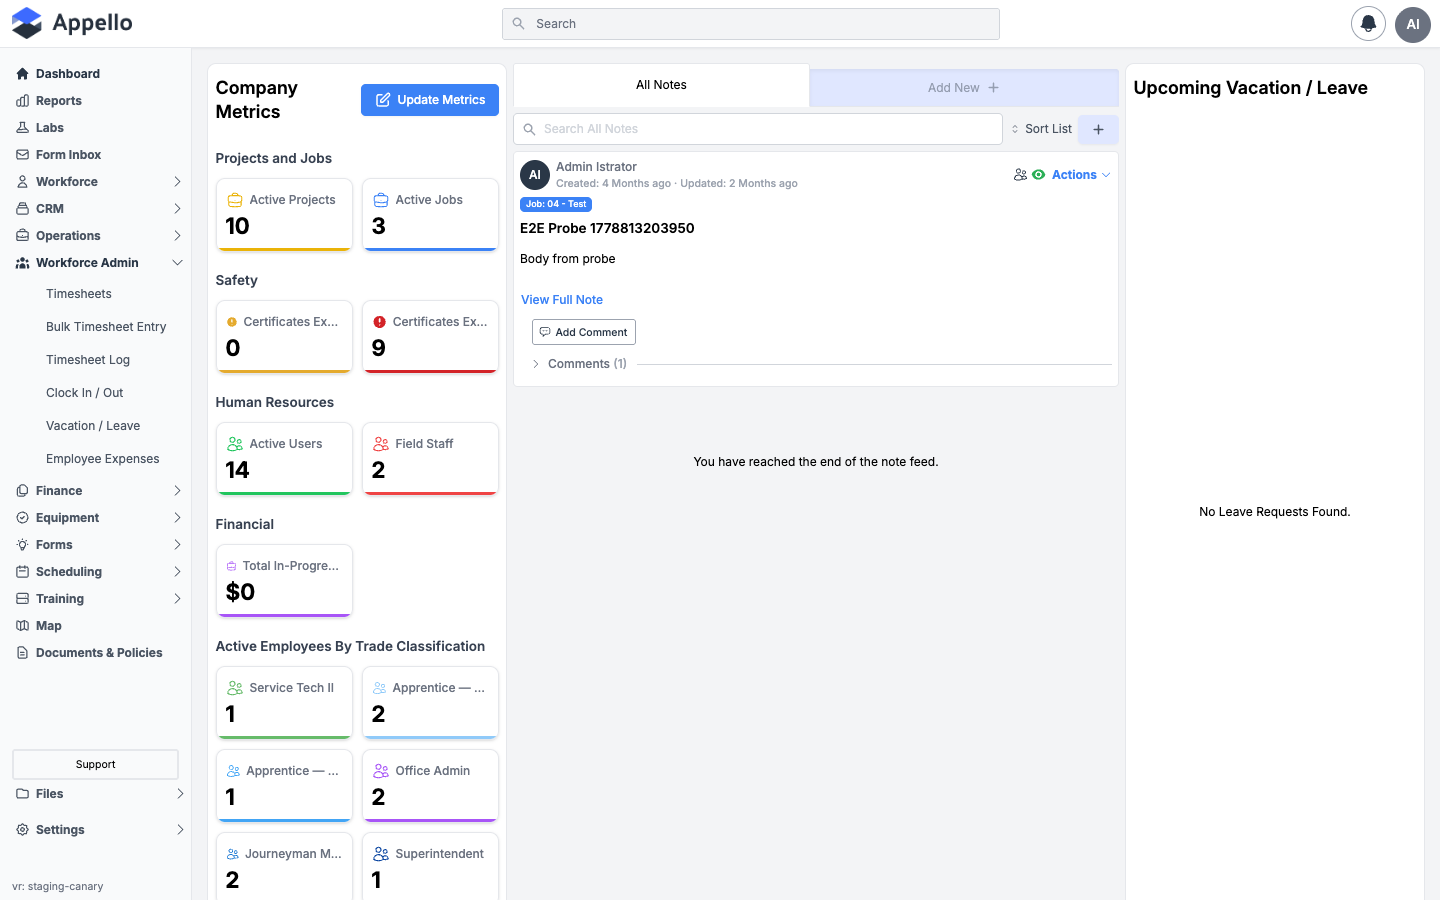This screenshot has height=918, width=1440.
Task: Open Employee Expenses menu item
Action: pyautogui.click(x=103, y=459)
